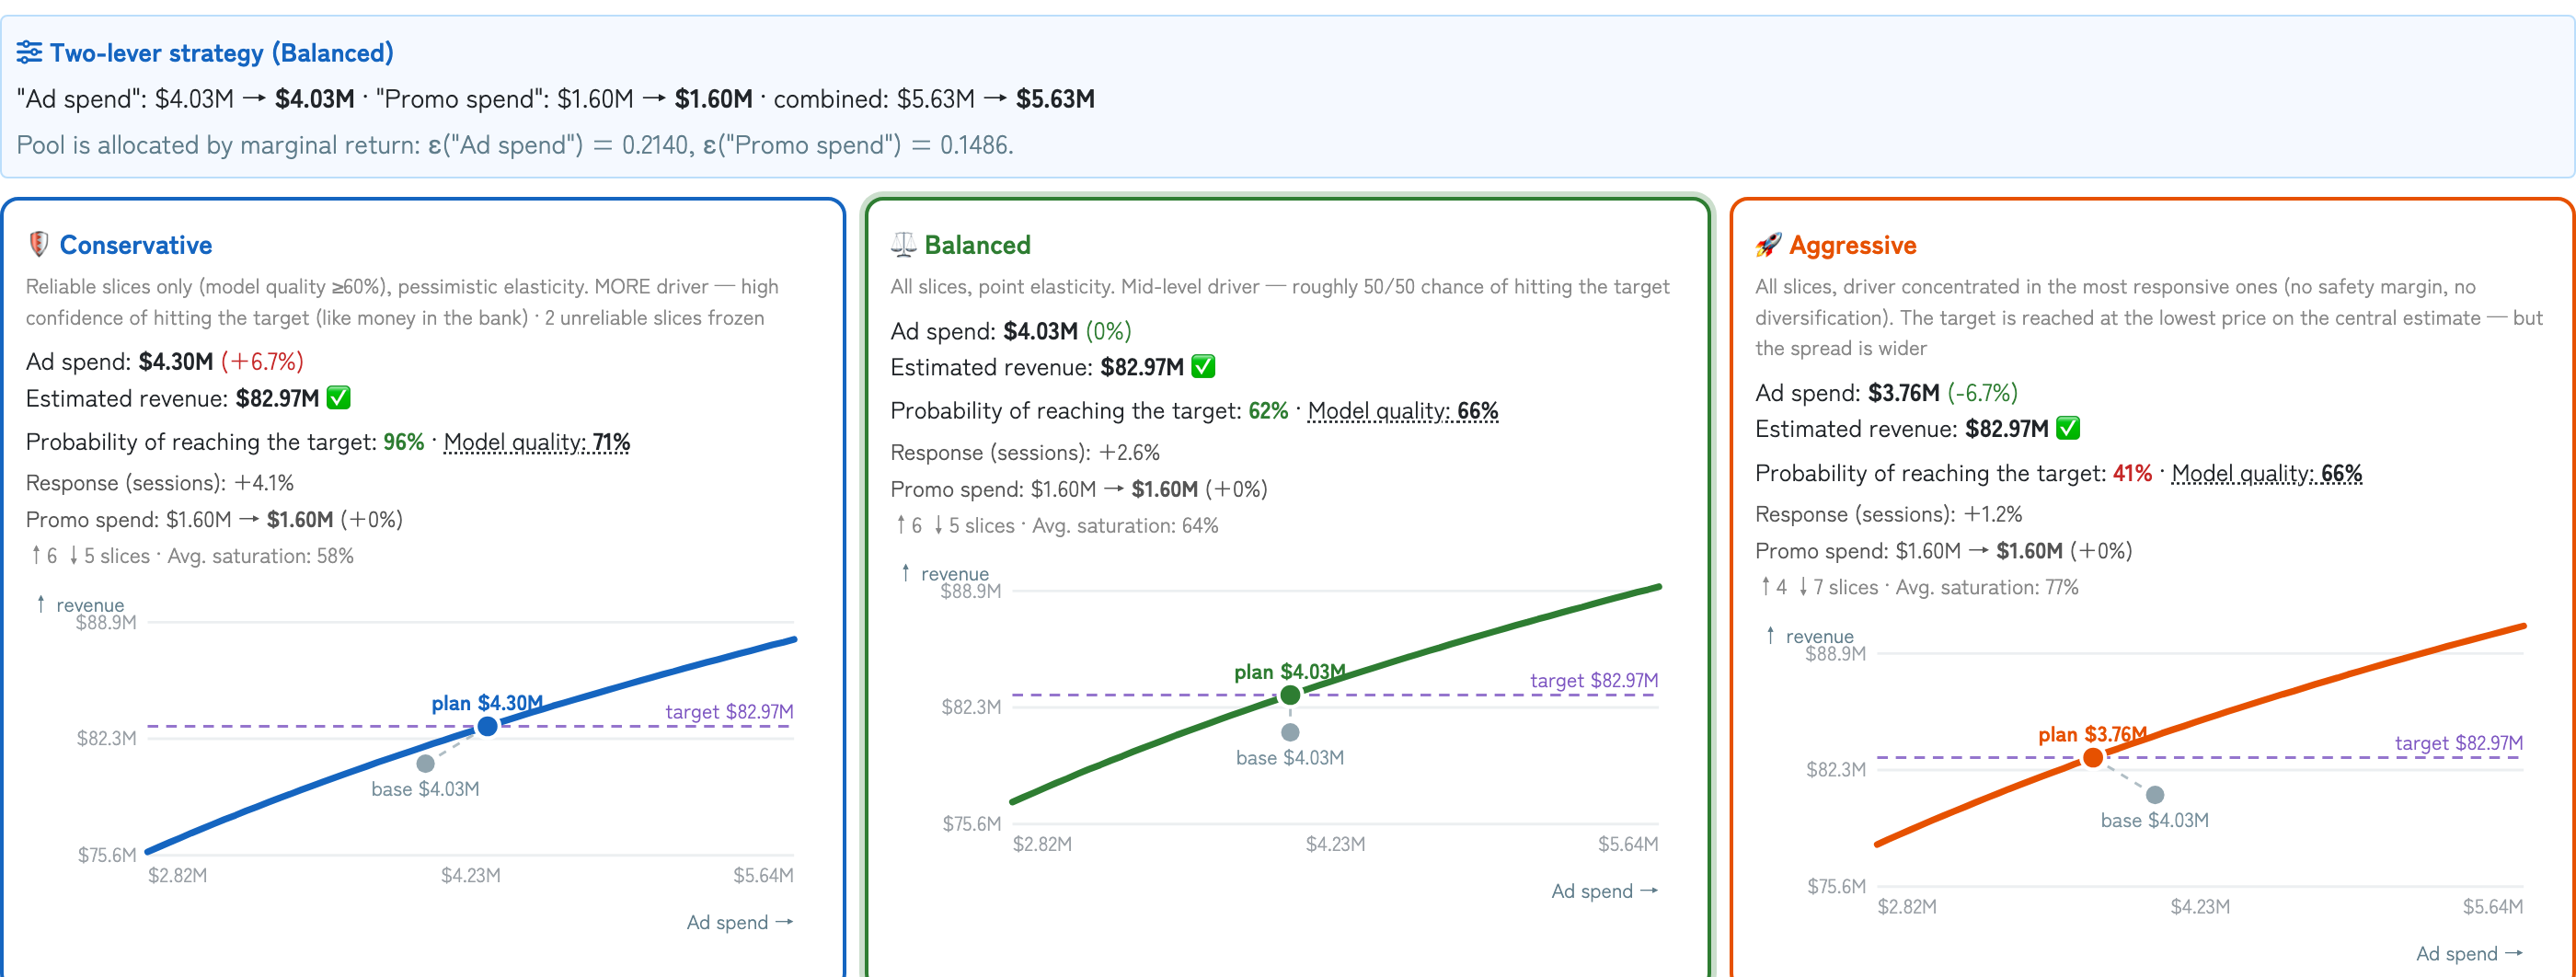Click 'Avg. saturation: 77%' text

(x=1987, y=587)
